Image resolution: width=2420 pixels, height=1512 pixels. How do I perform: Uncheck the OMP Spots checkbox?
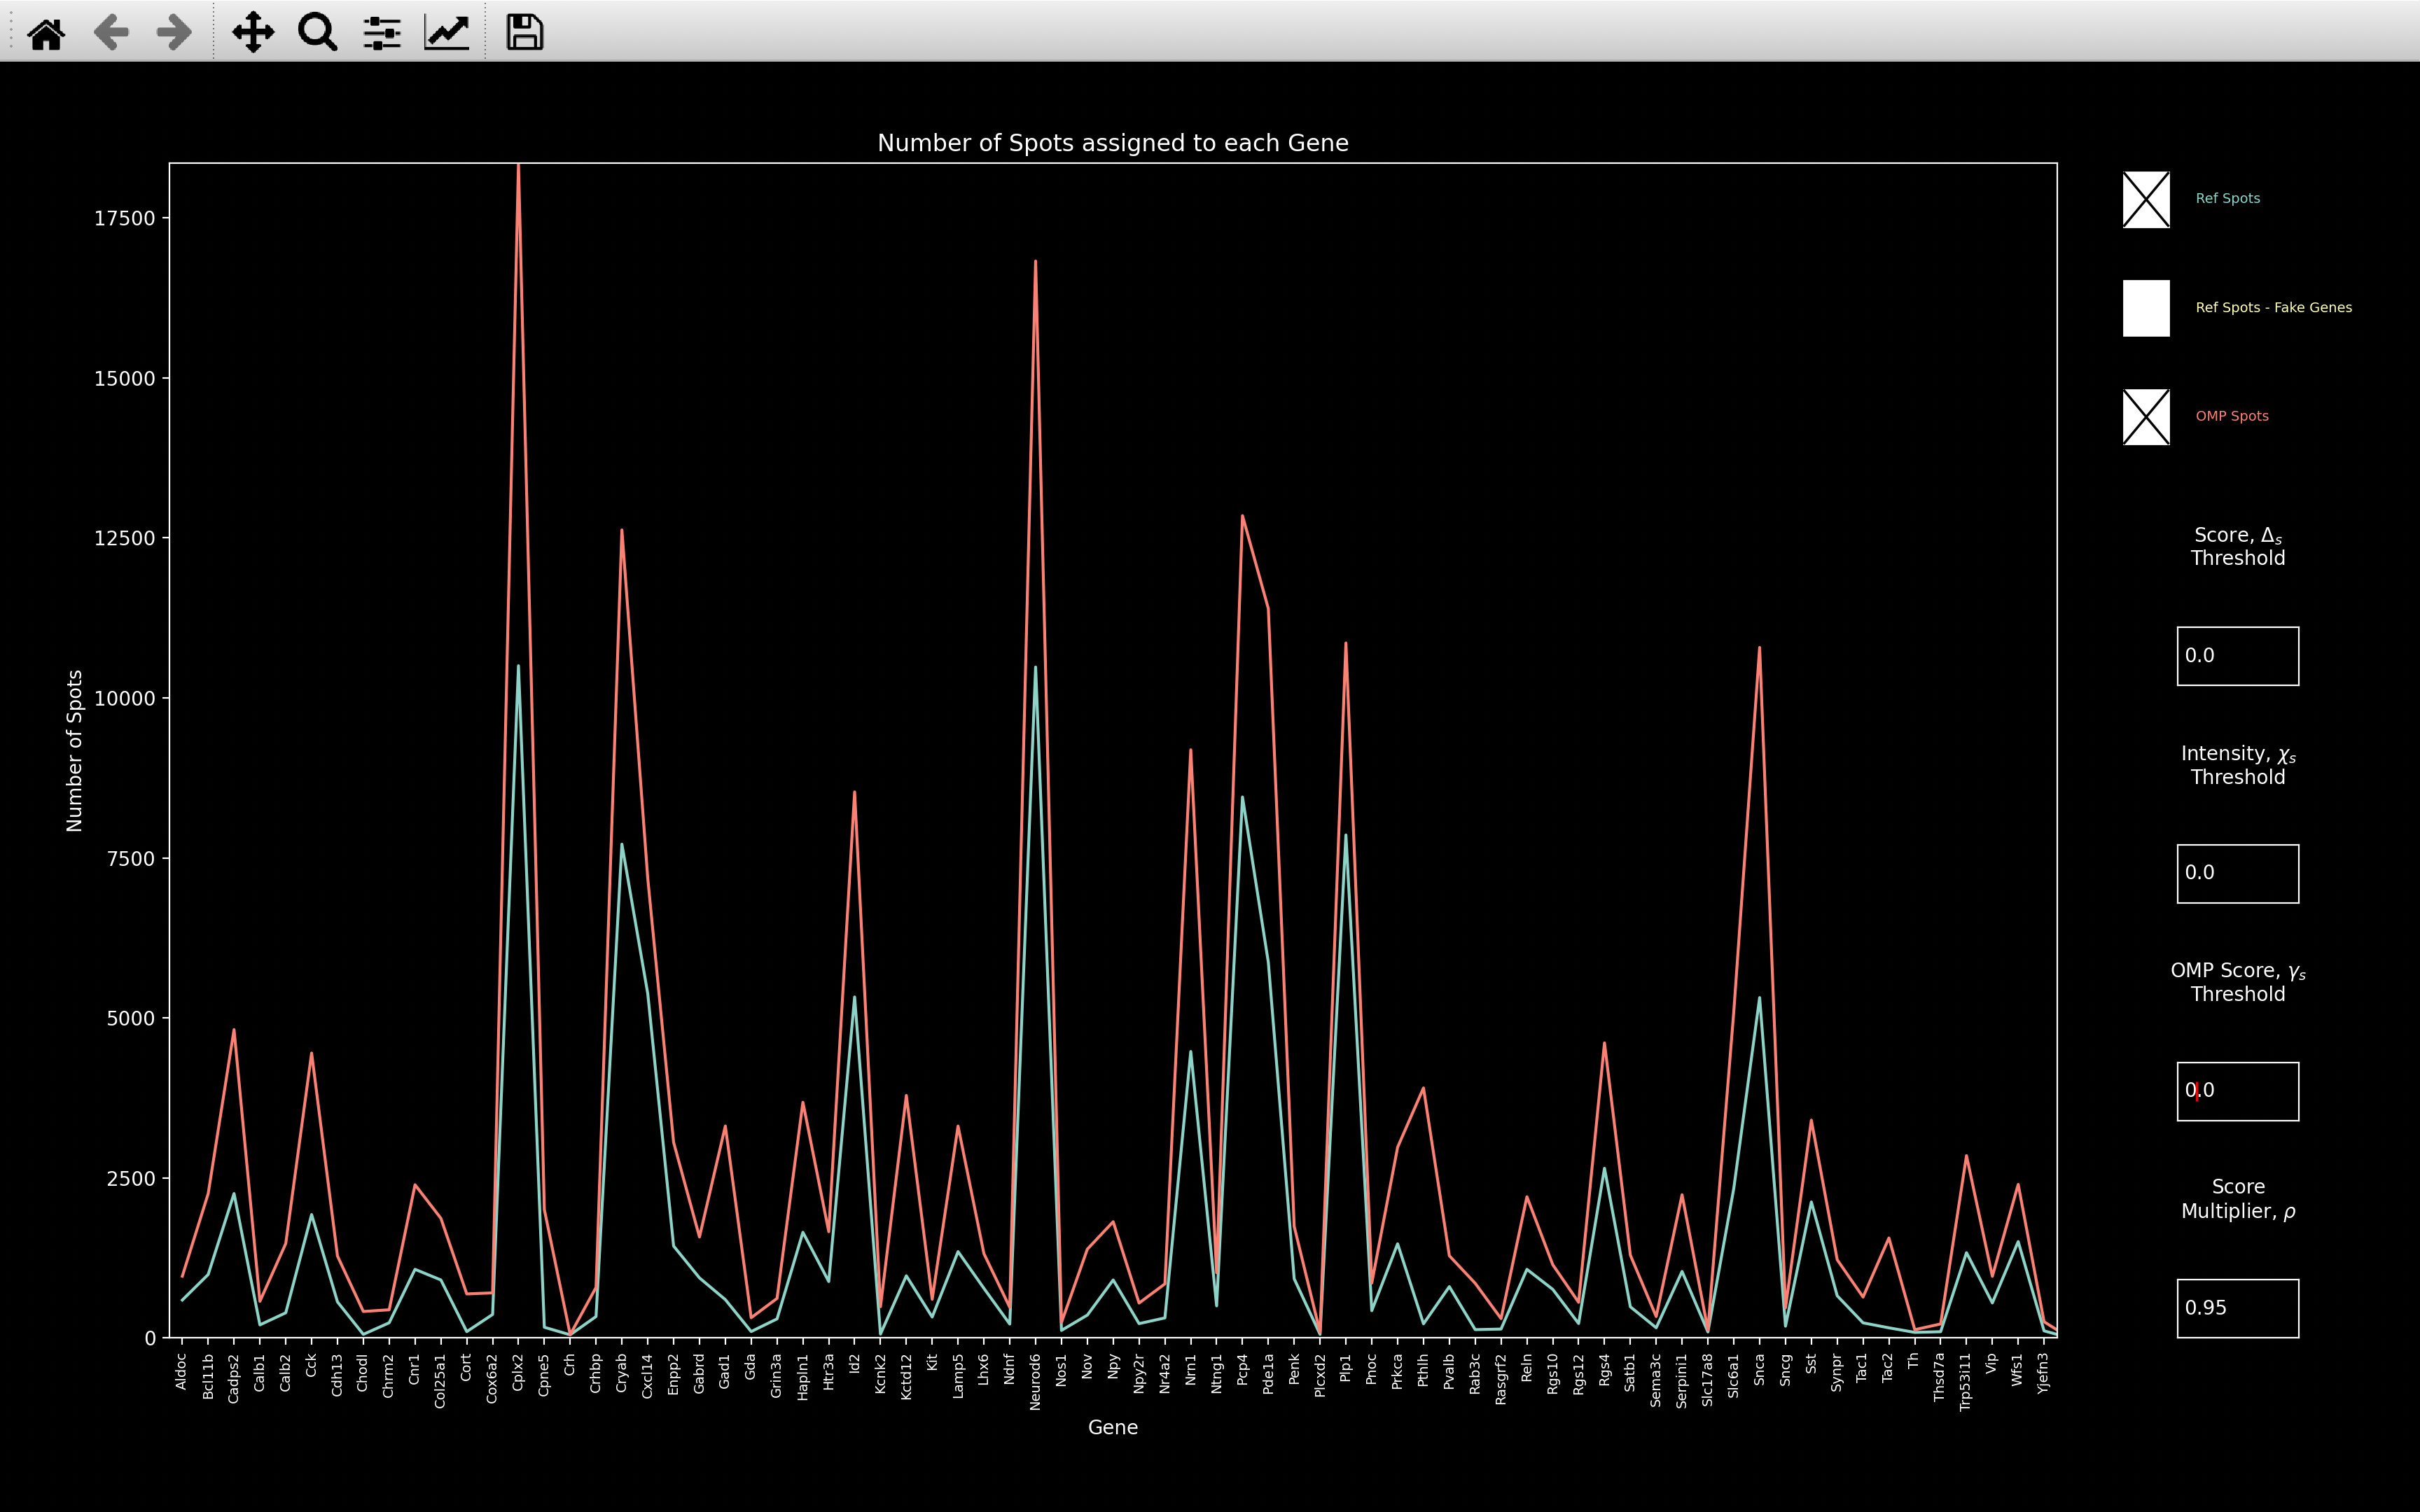2146,417
